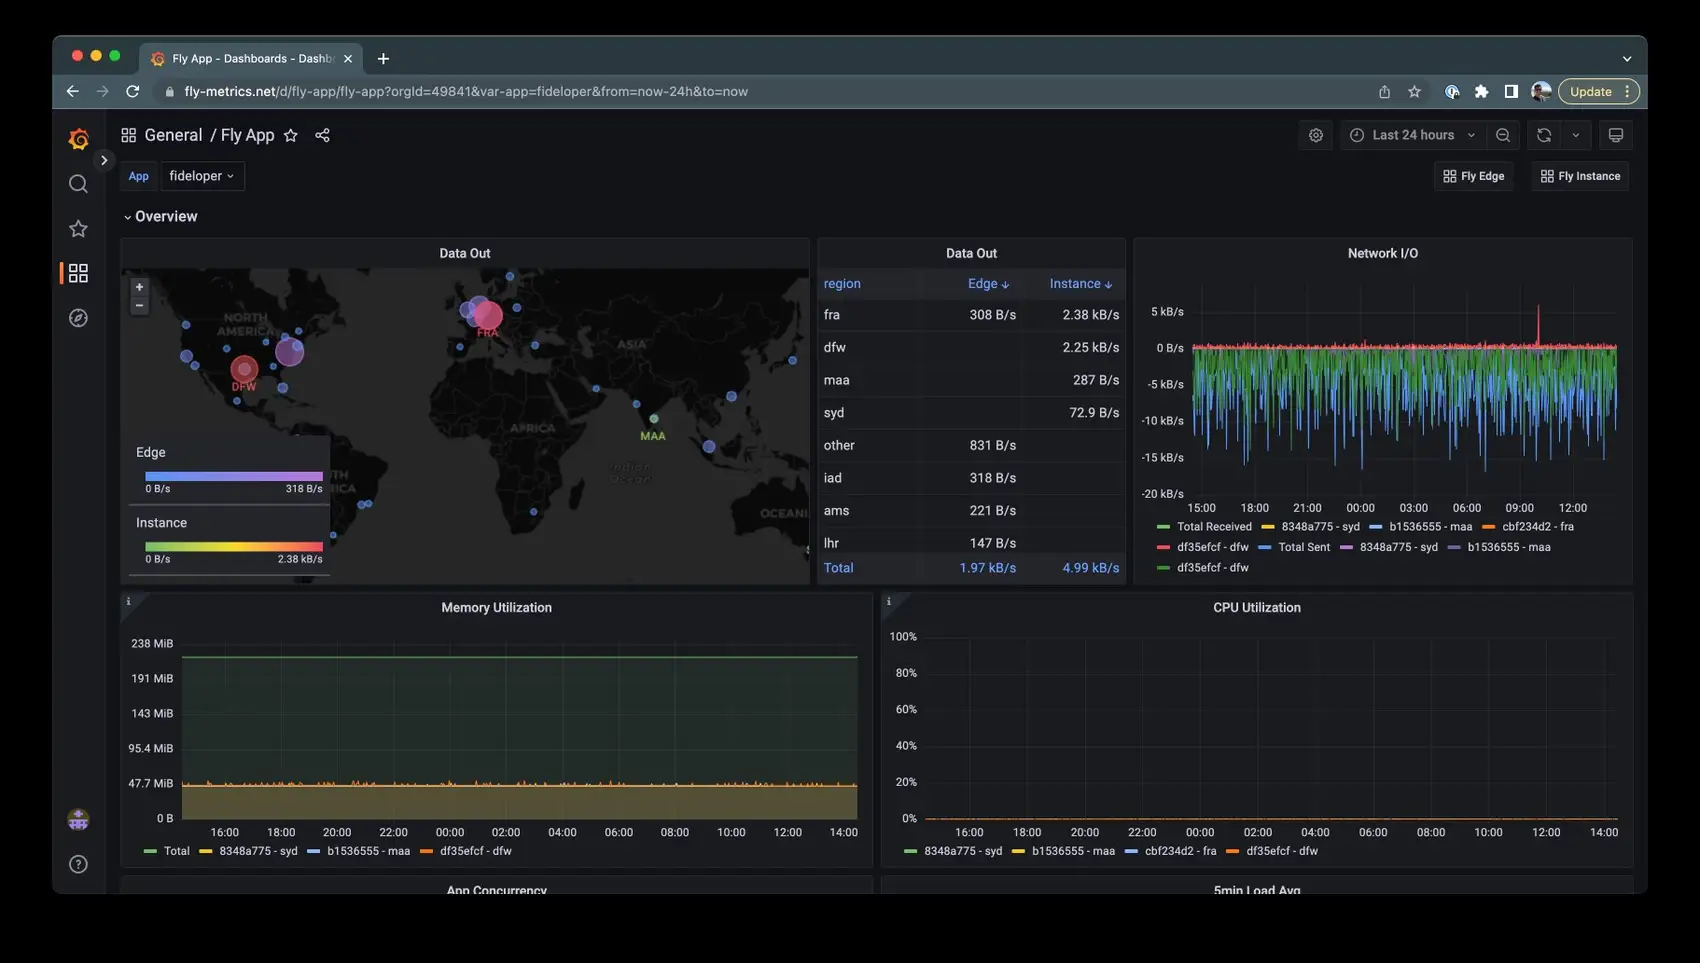Screen dimensions: 1700x963
Task: Go to Fly Edge dashboard link
Action: pyautogui.click(x=1473, y=176)
